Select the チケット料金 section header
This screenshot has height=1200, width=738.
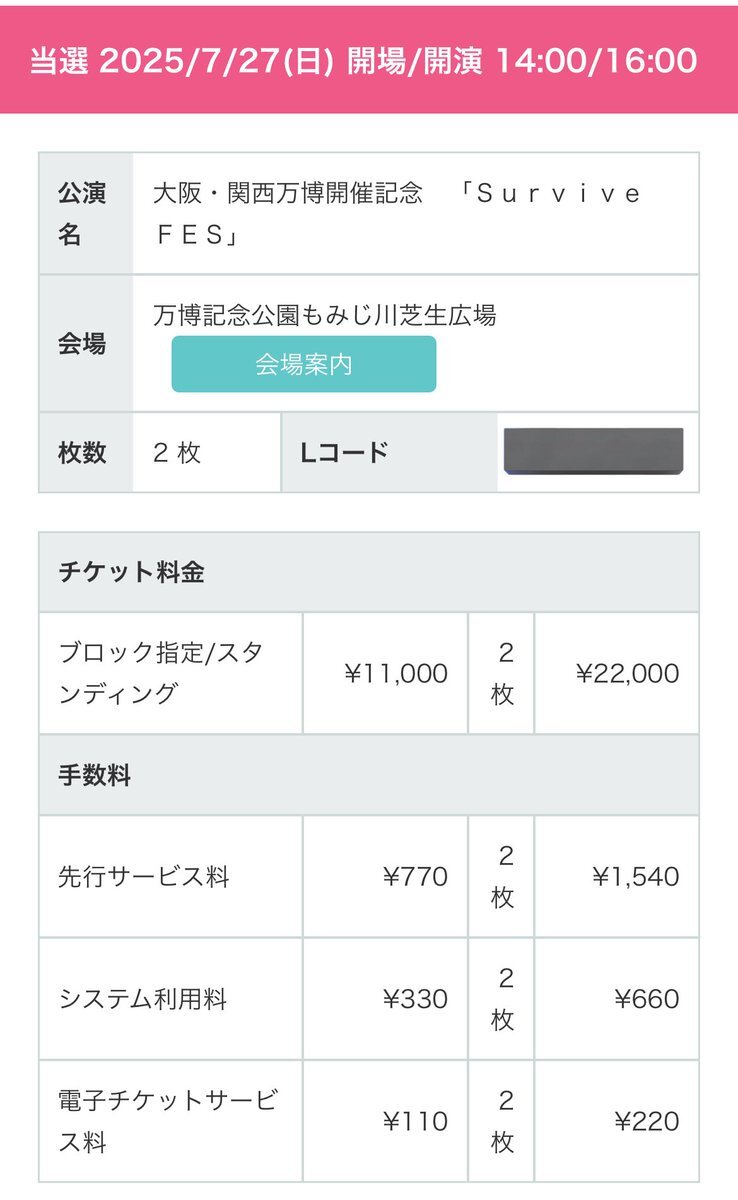tap(369, 573)
